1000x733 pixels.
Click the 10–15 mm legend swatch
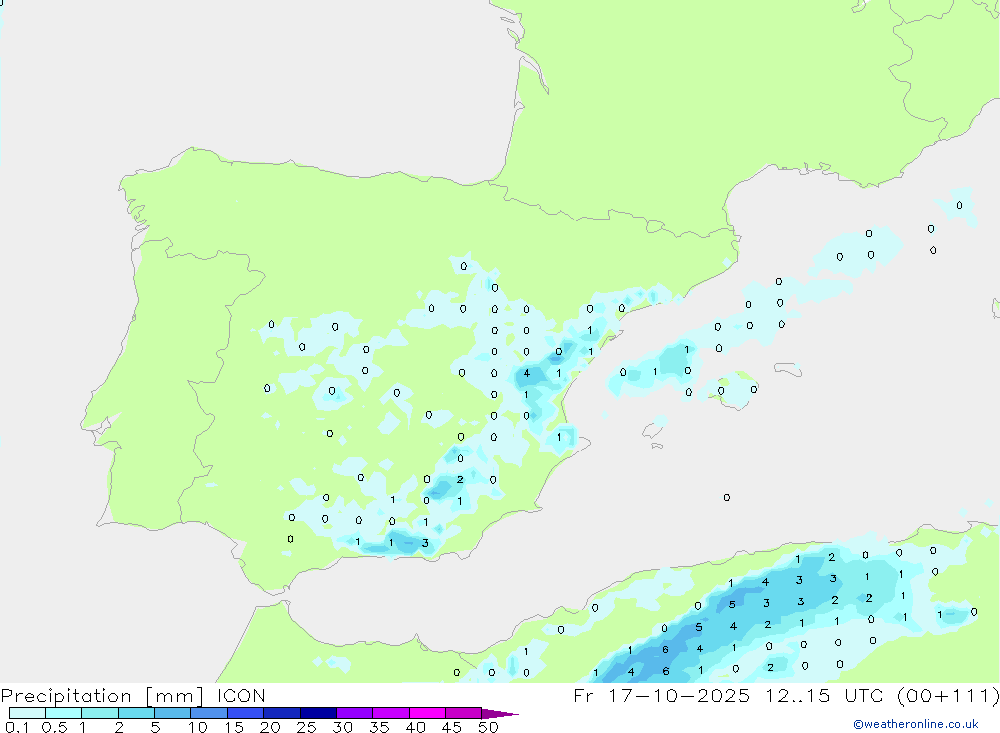click(x=209, y=713)
